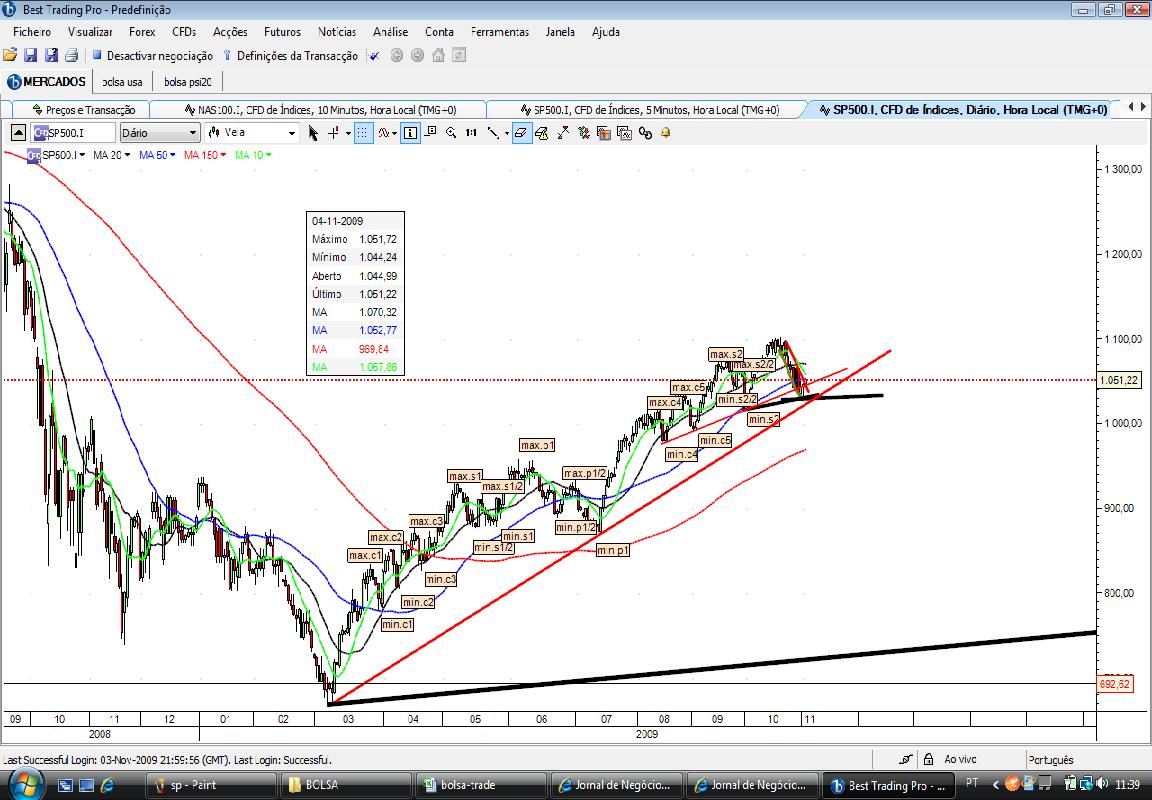
Task: Switch to Preços e Transacção tab
Action: [84, 109]
